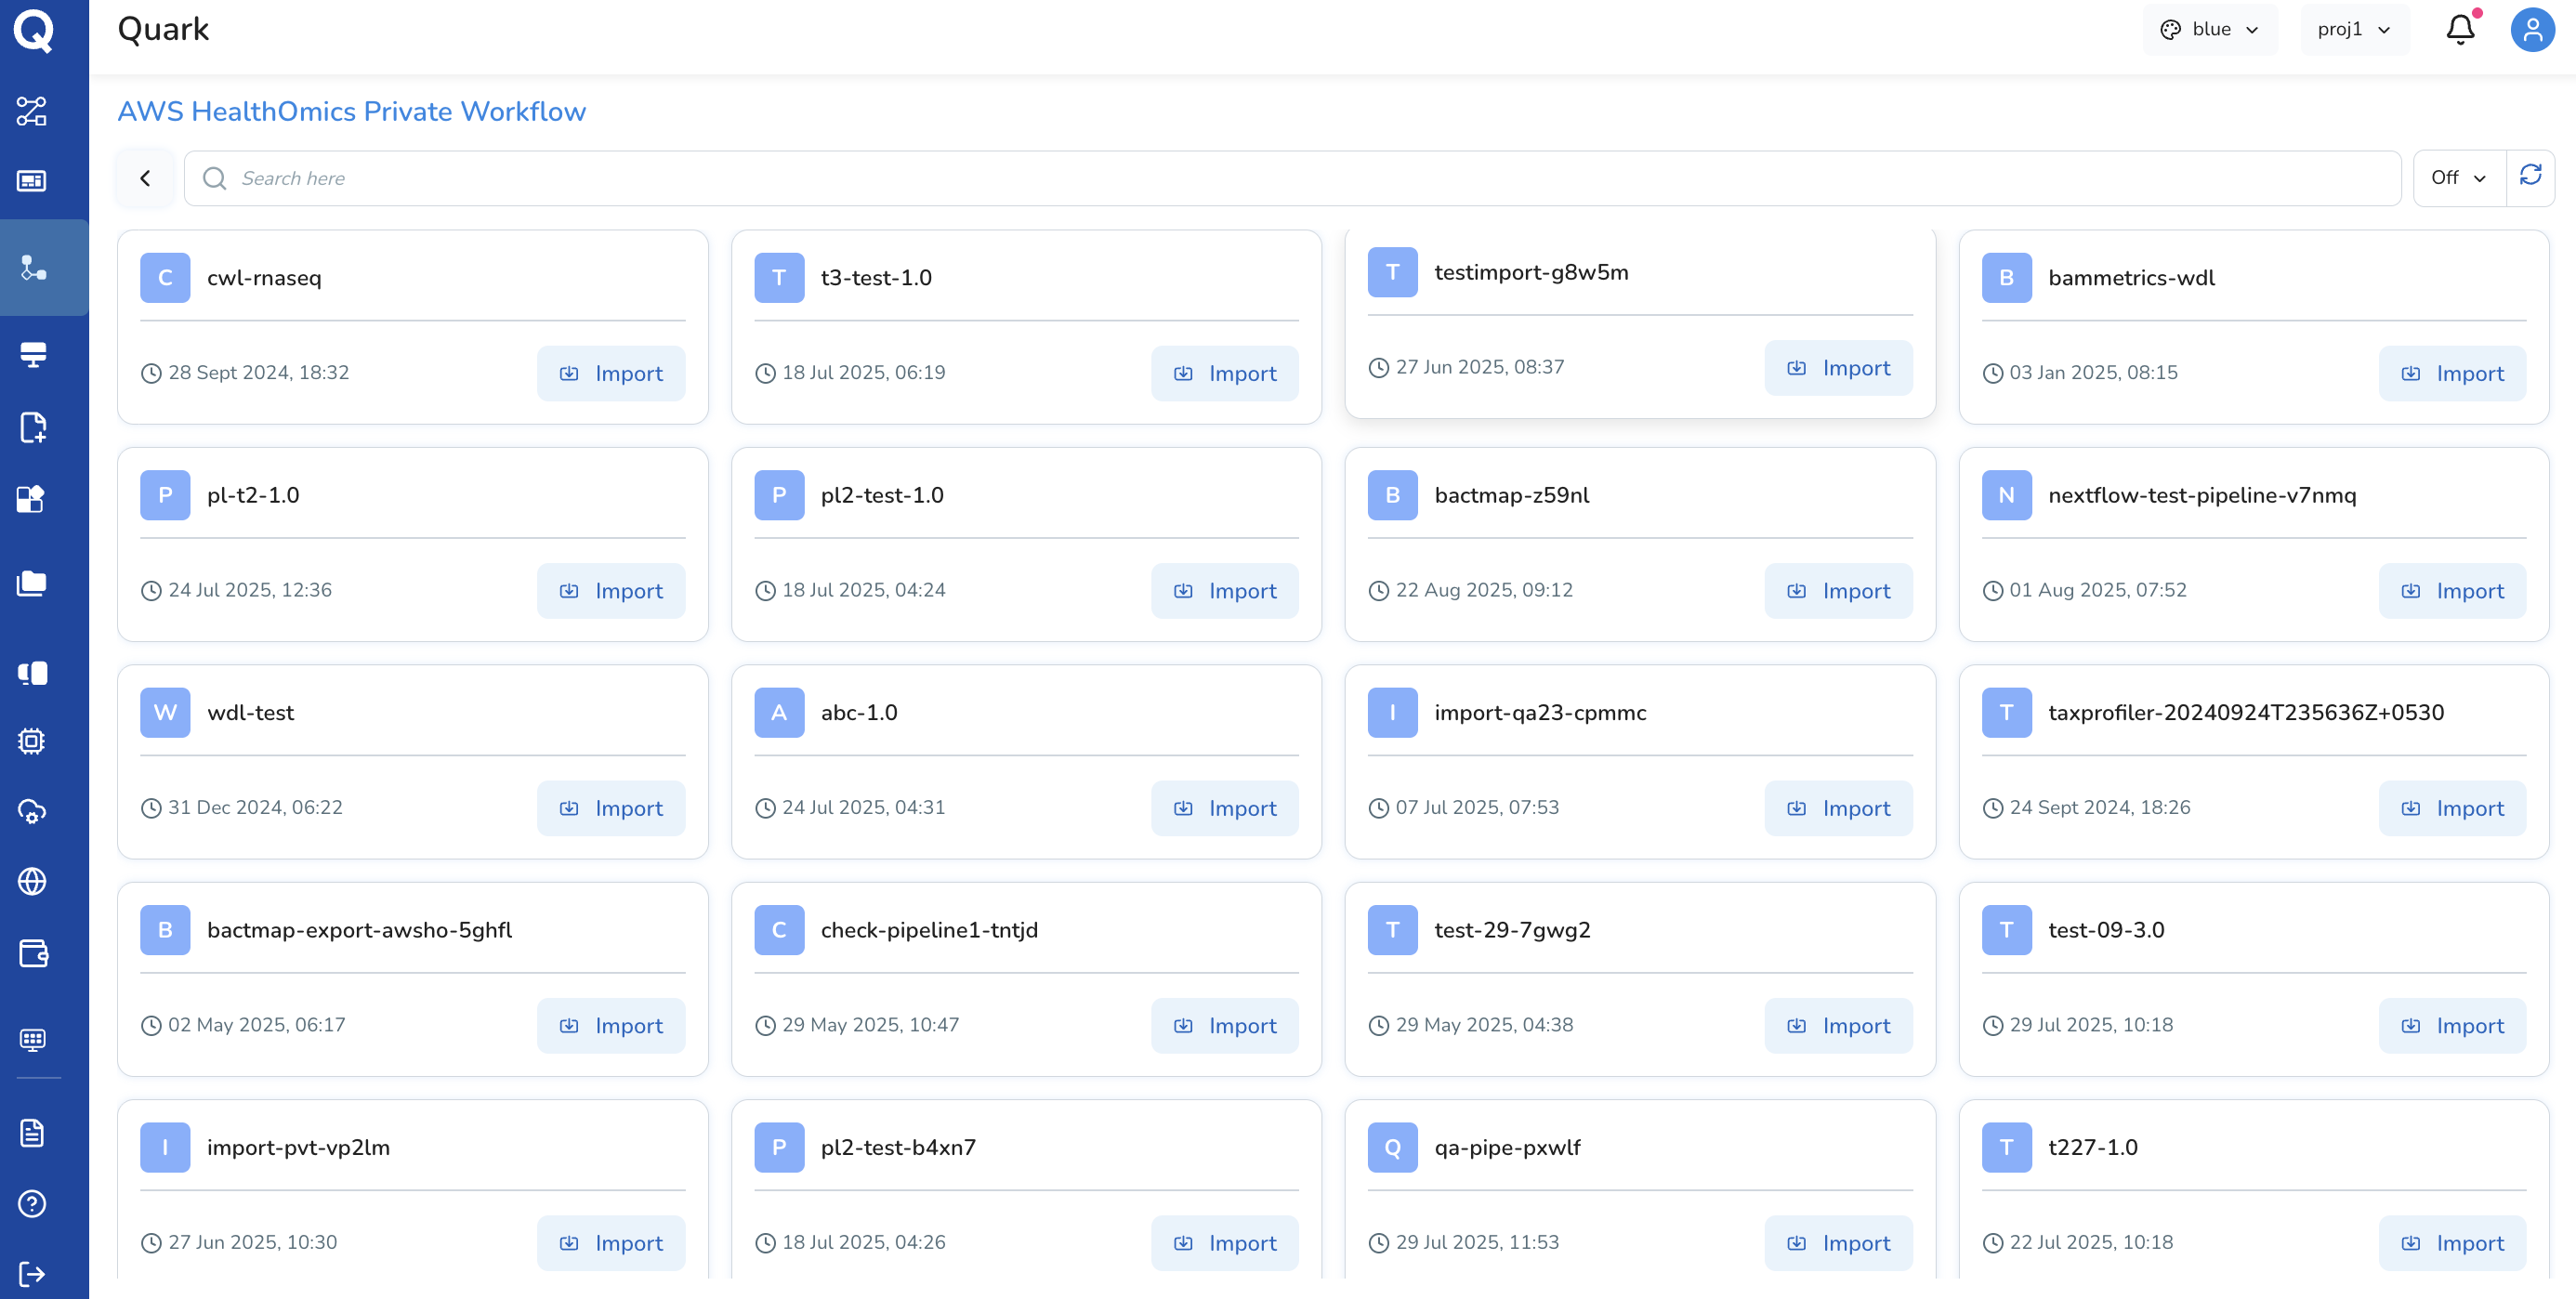Import the t3-test-1.0 workflow
The image size is (2576, 1299).
(1225, 373)
